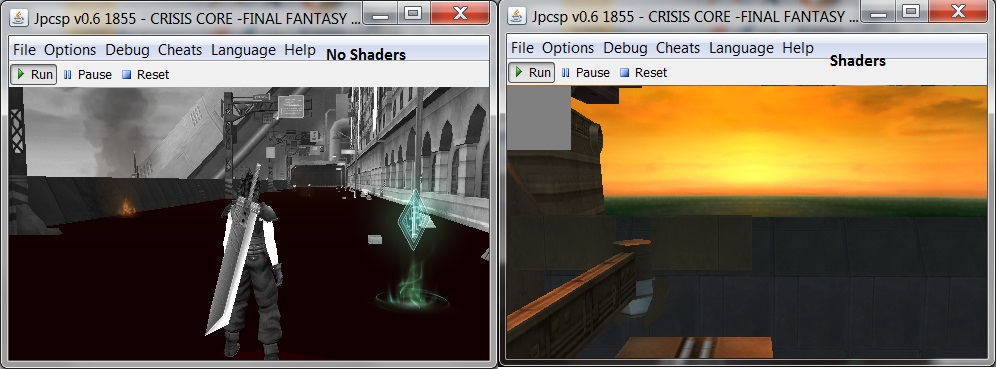Open the Cheats menu in left window
Image resolution: width=997 pixels, height=369 pixels.
pos(180,50)
